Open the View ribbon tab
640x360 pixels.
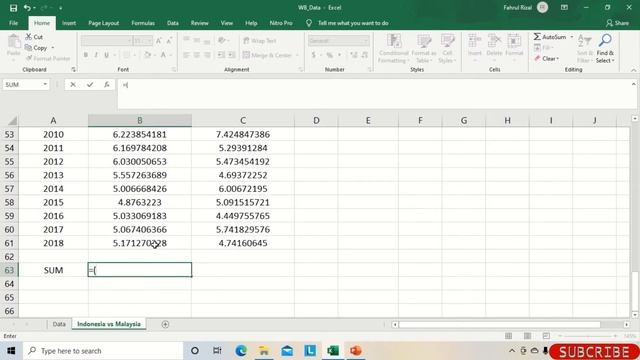[227, 23]
